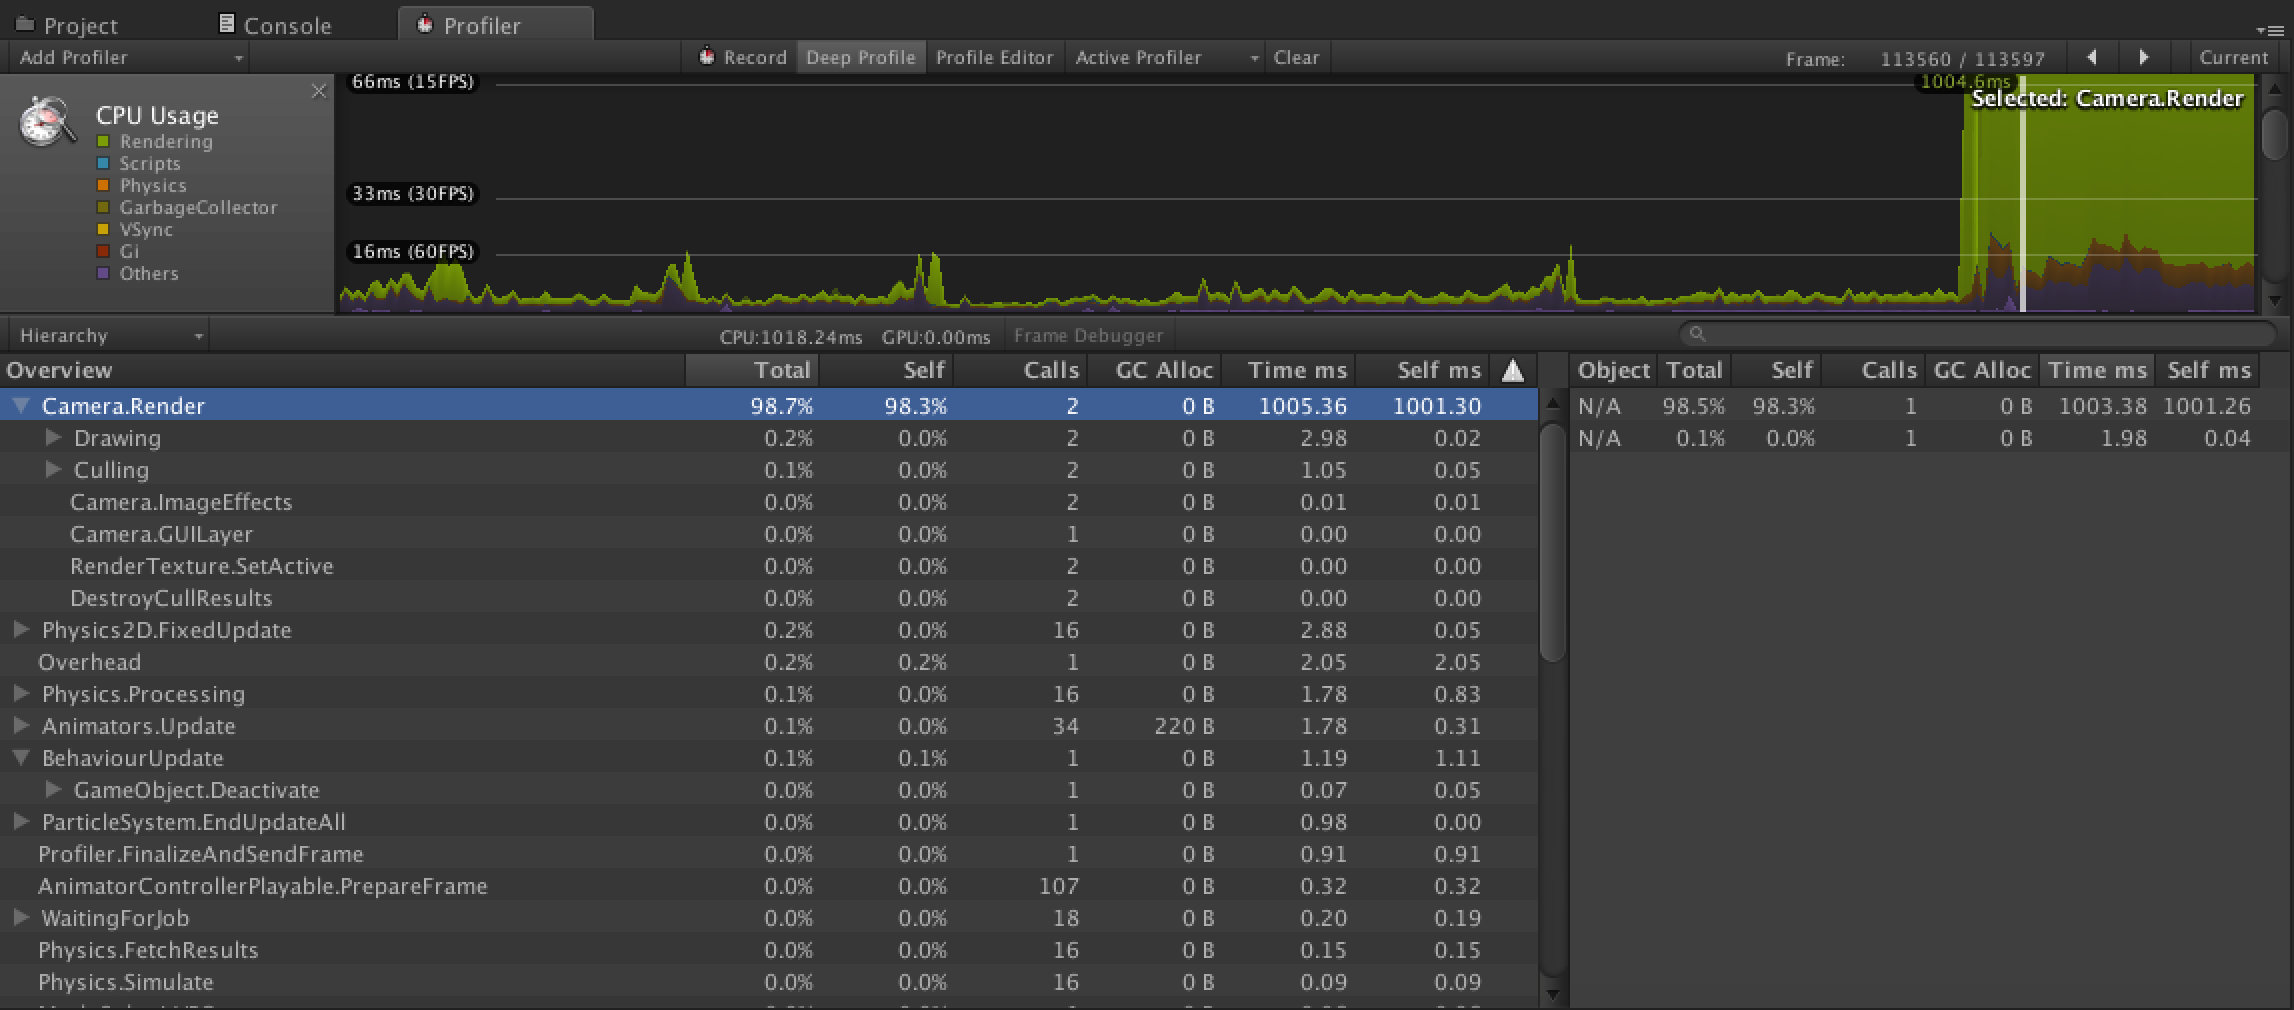
Task: Collapse the Camera.Render row
Action: tap(21, 405)
